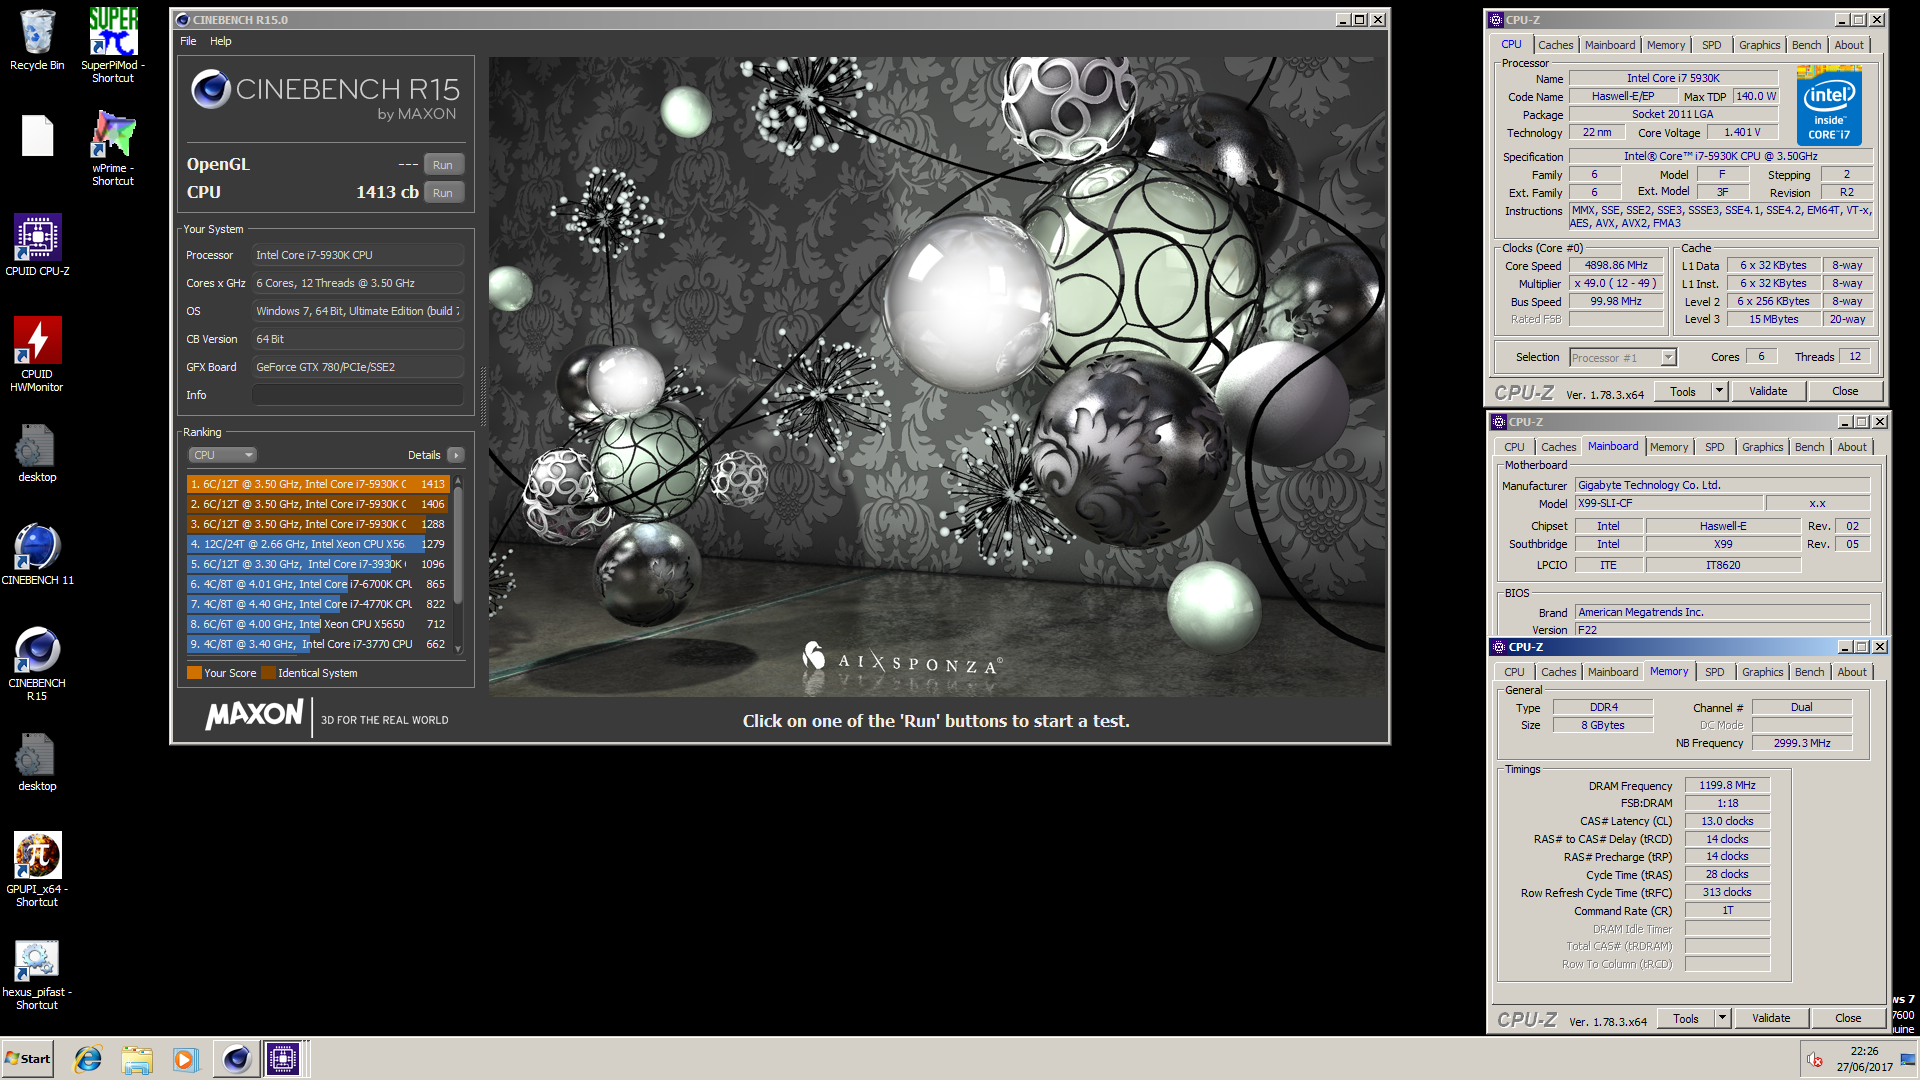The height and width of the screenshot is (1080, 1920).
Task: Click the Identical System brown swatch
Action: coord(268,673)
